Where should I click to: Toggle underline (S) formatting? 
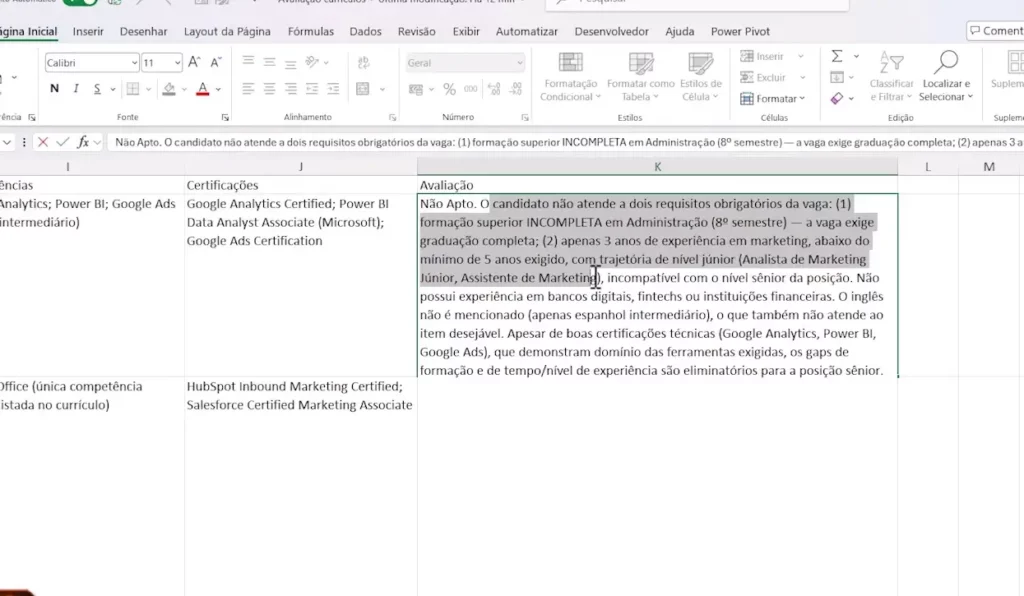(97, 89)
